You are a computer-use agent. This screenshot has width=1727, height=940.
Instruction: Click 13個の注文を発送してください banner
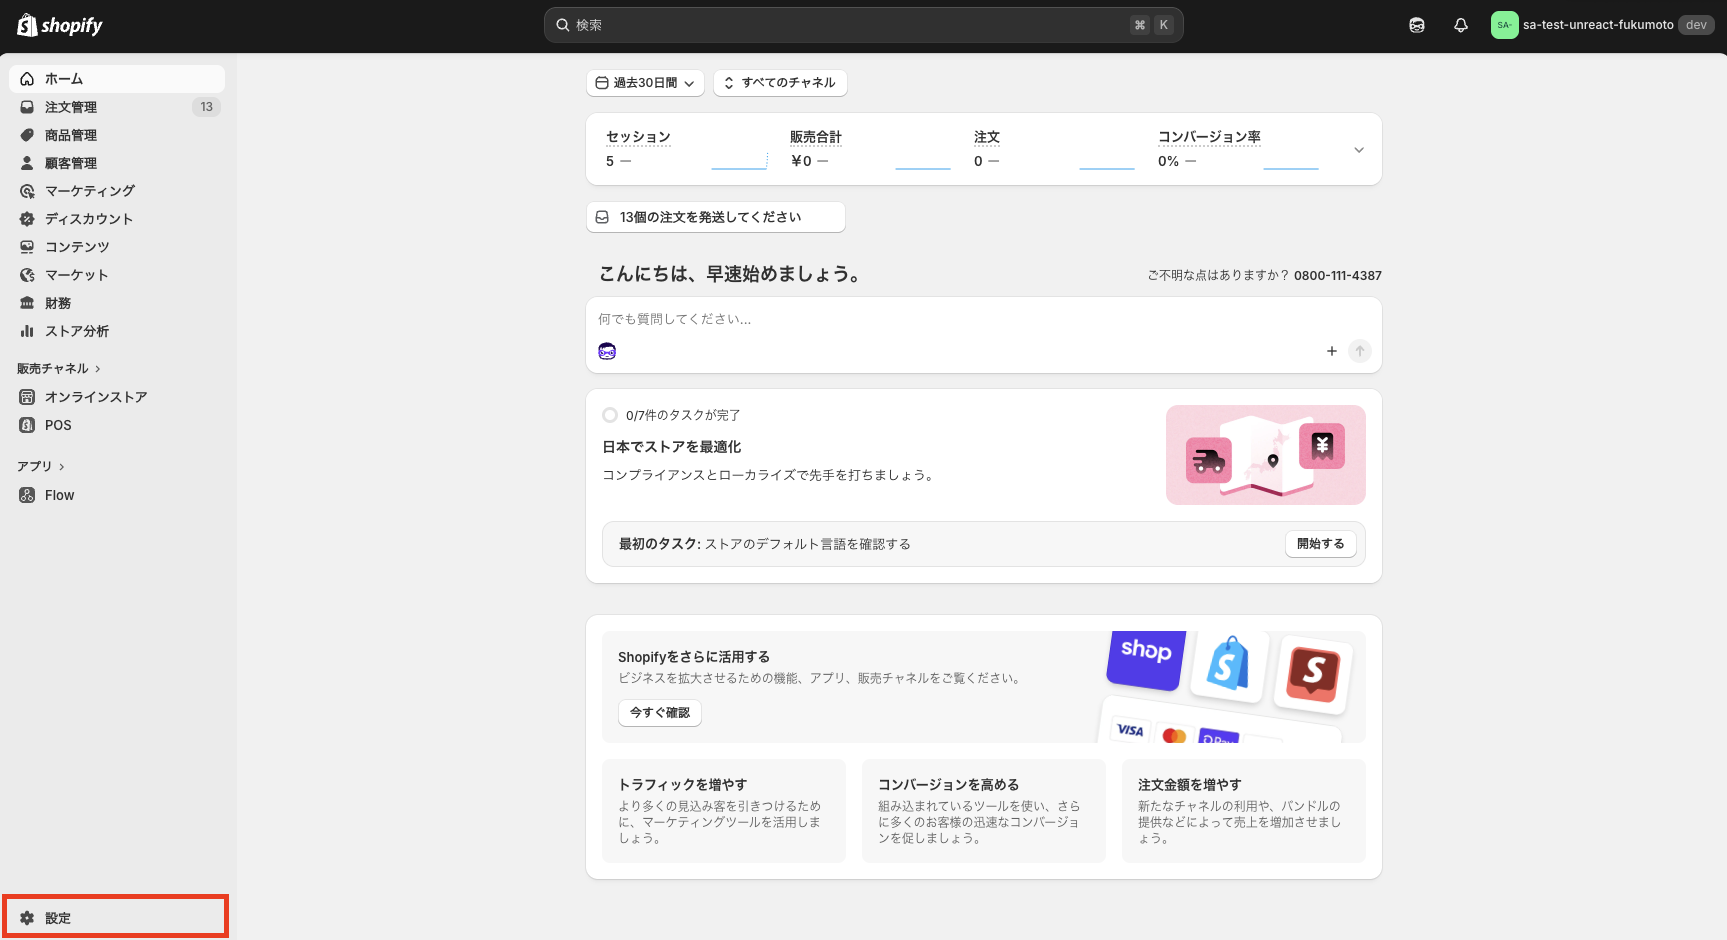point(716,217)
